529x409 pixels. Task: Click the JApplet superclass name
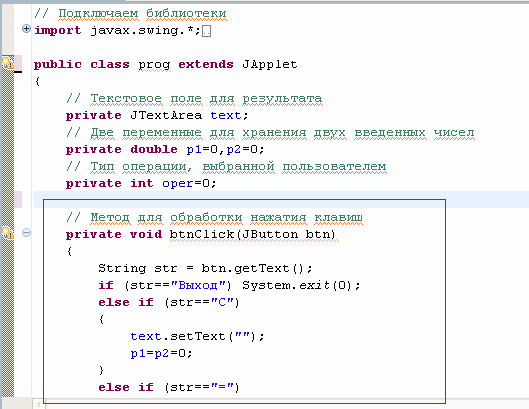coord(270,64)
